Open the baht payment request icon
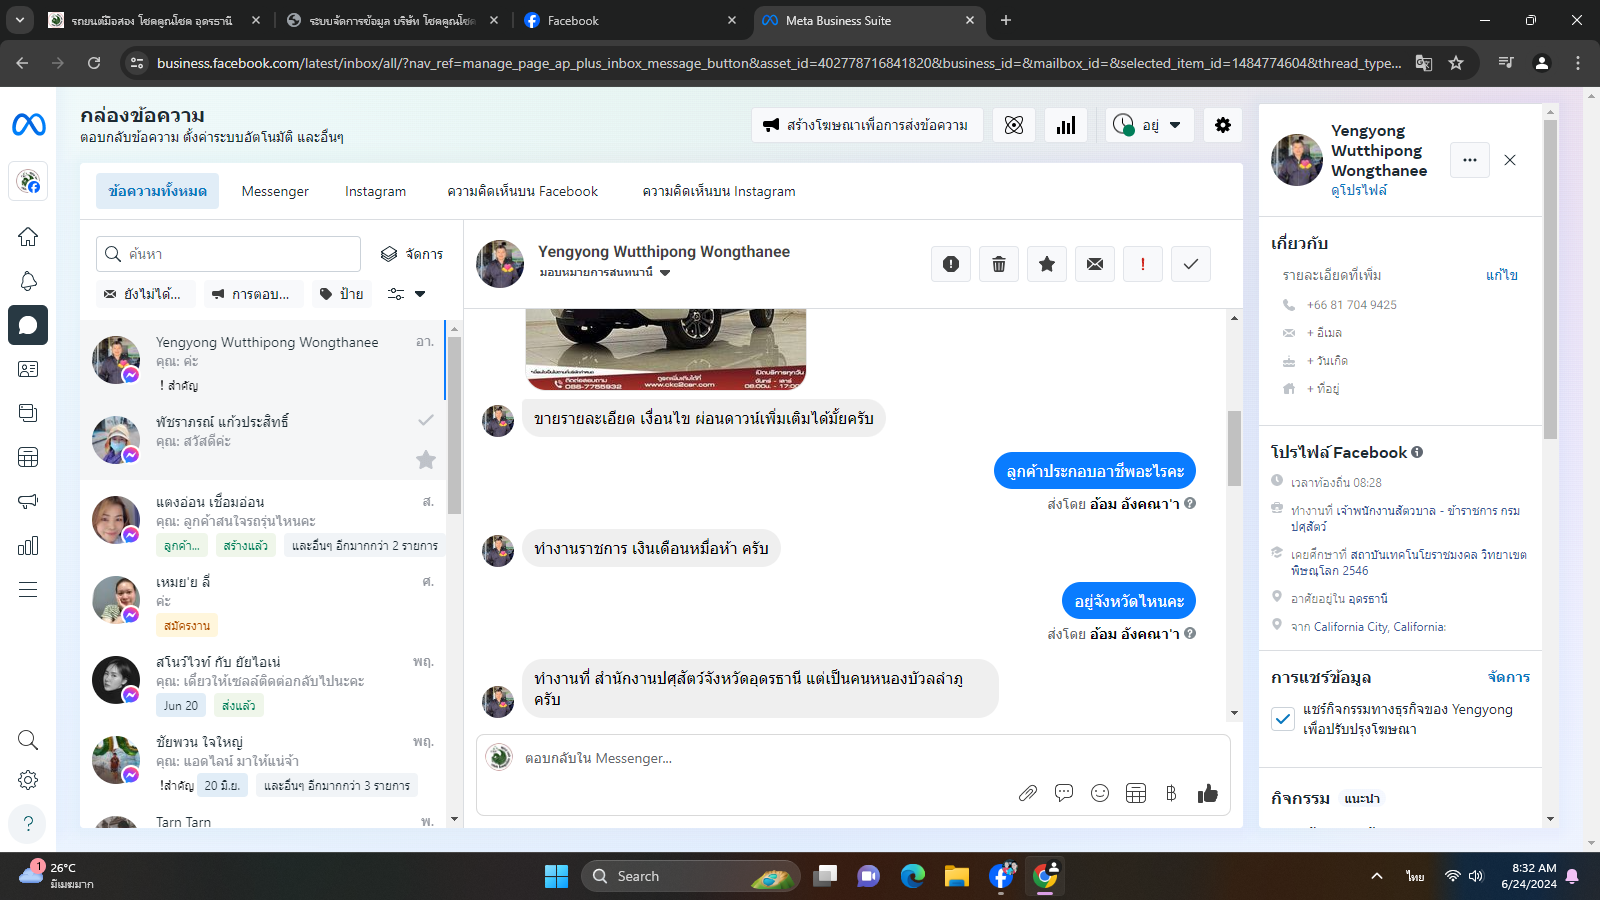 pos(1171,793)
